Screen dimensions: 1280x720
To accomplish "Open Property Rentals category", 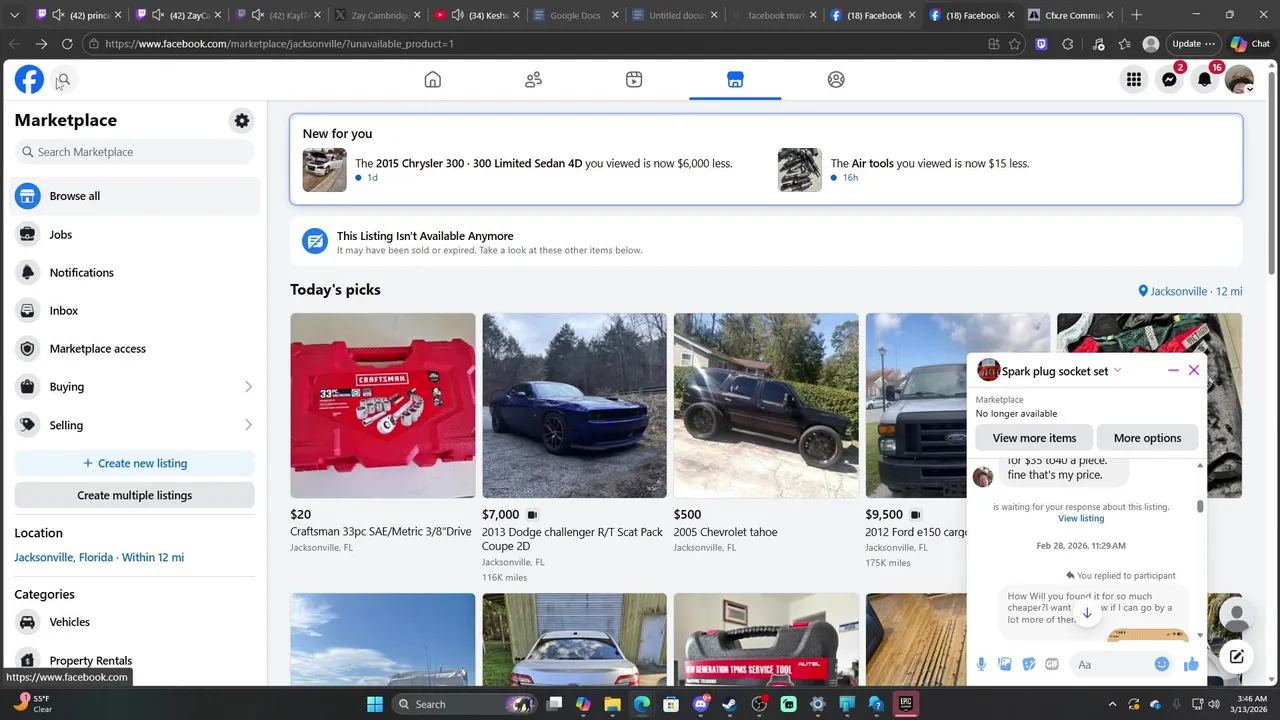I will pyautogui.click(x=136, y=660).
